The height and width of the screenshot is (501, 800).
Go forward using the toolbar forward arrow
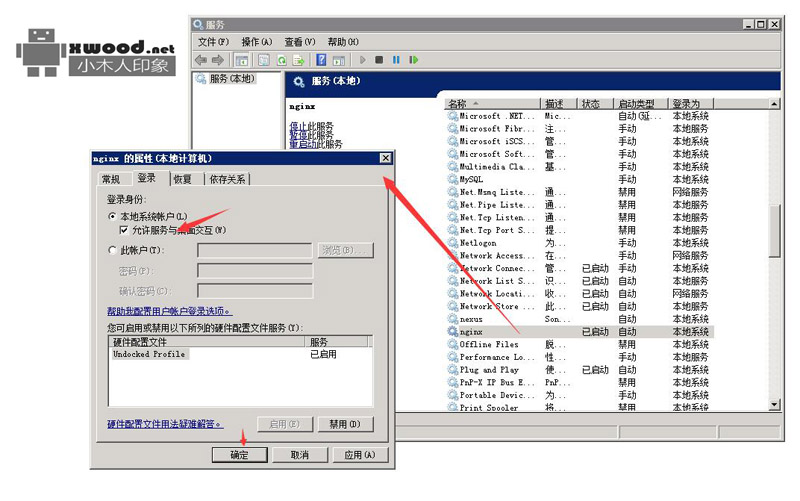point(218,60)
